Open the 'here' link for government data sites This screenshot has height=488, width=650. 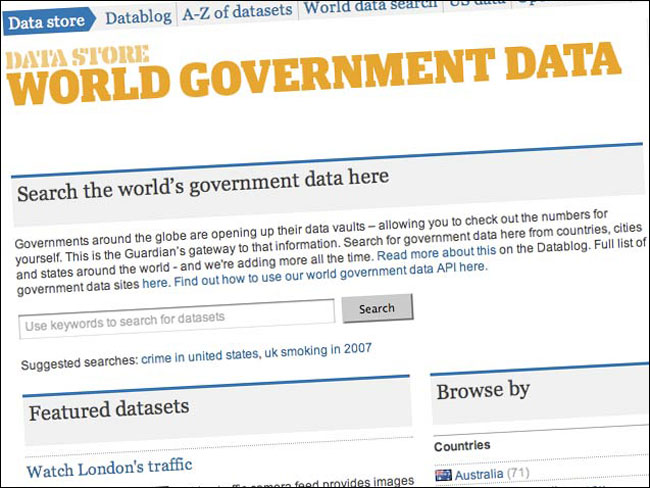point(155,284)
